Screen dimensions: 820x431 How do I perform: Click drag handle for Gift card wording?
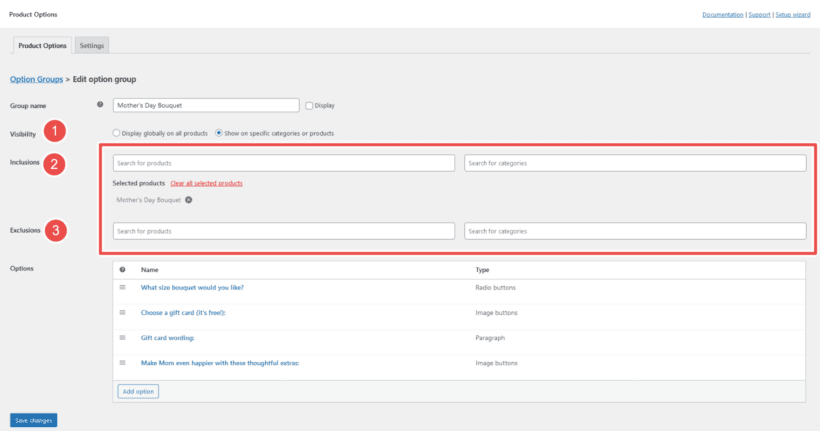tap(123, 337)
